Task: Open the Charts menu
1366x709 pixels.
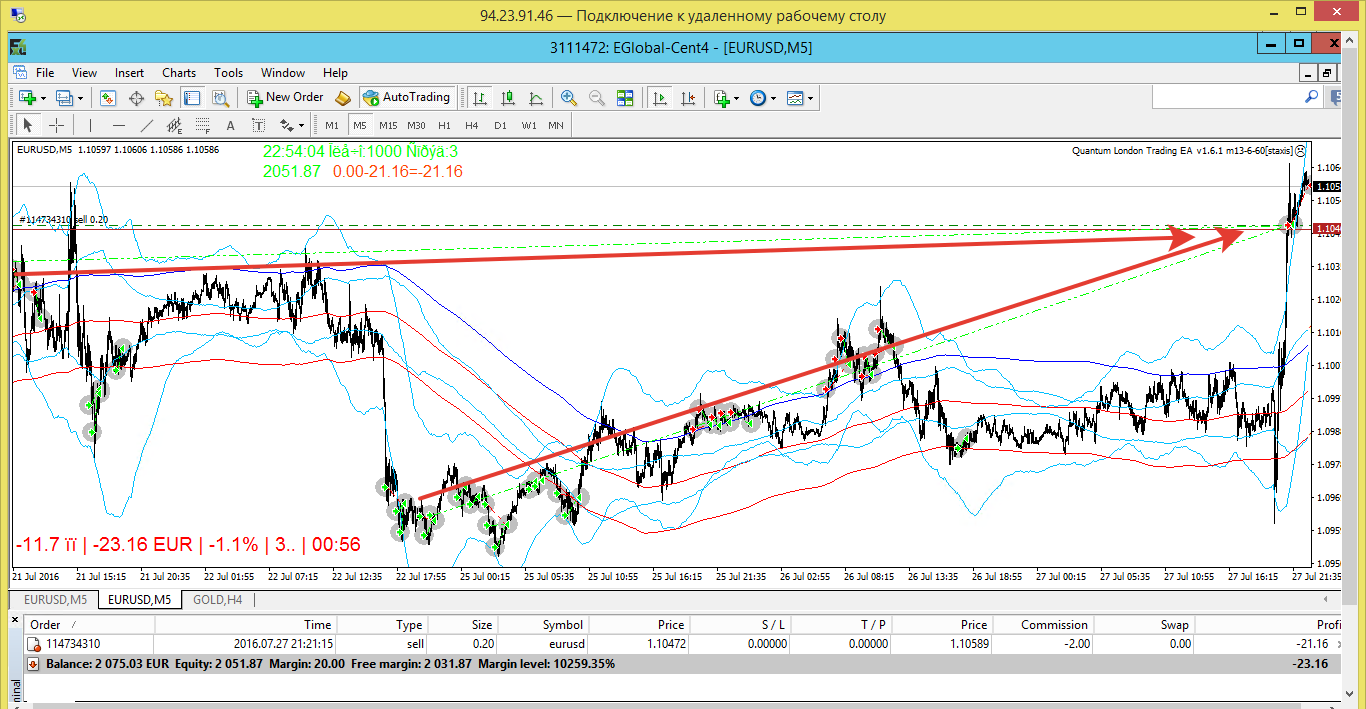Action: [x=179, y=72]
